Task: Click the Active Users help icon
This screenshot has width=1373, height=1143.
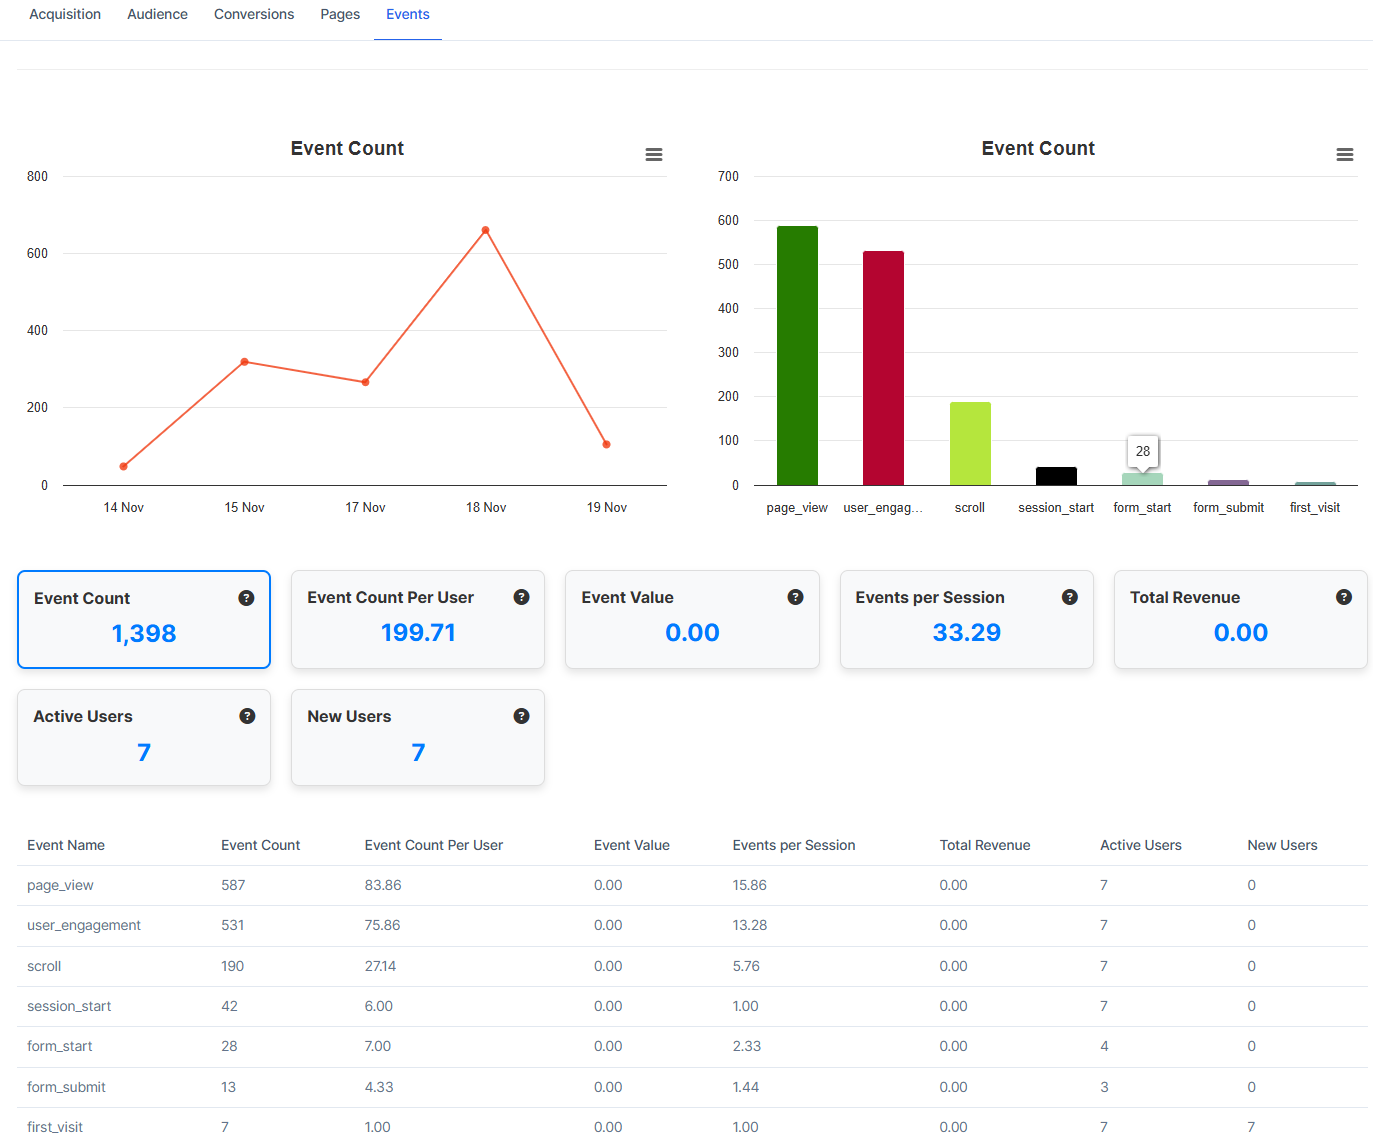Action: [x=247, y=716]
